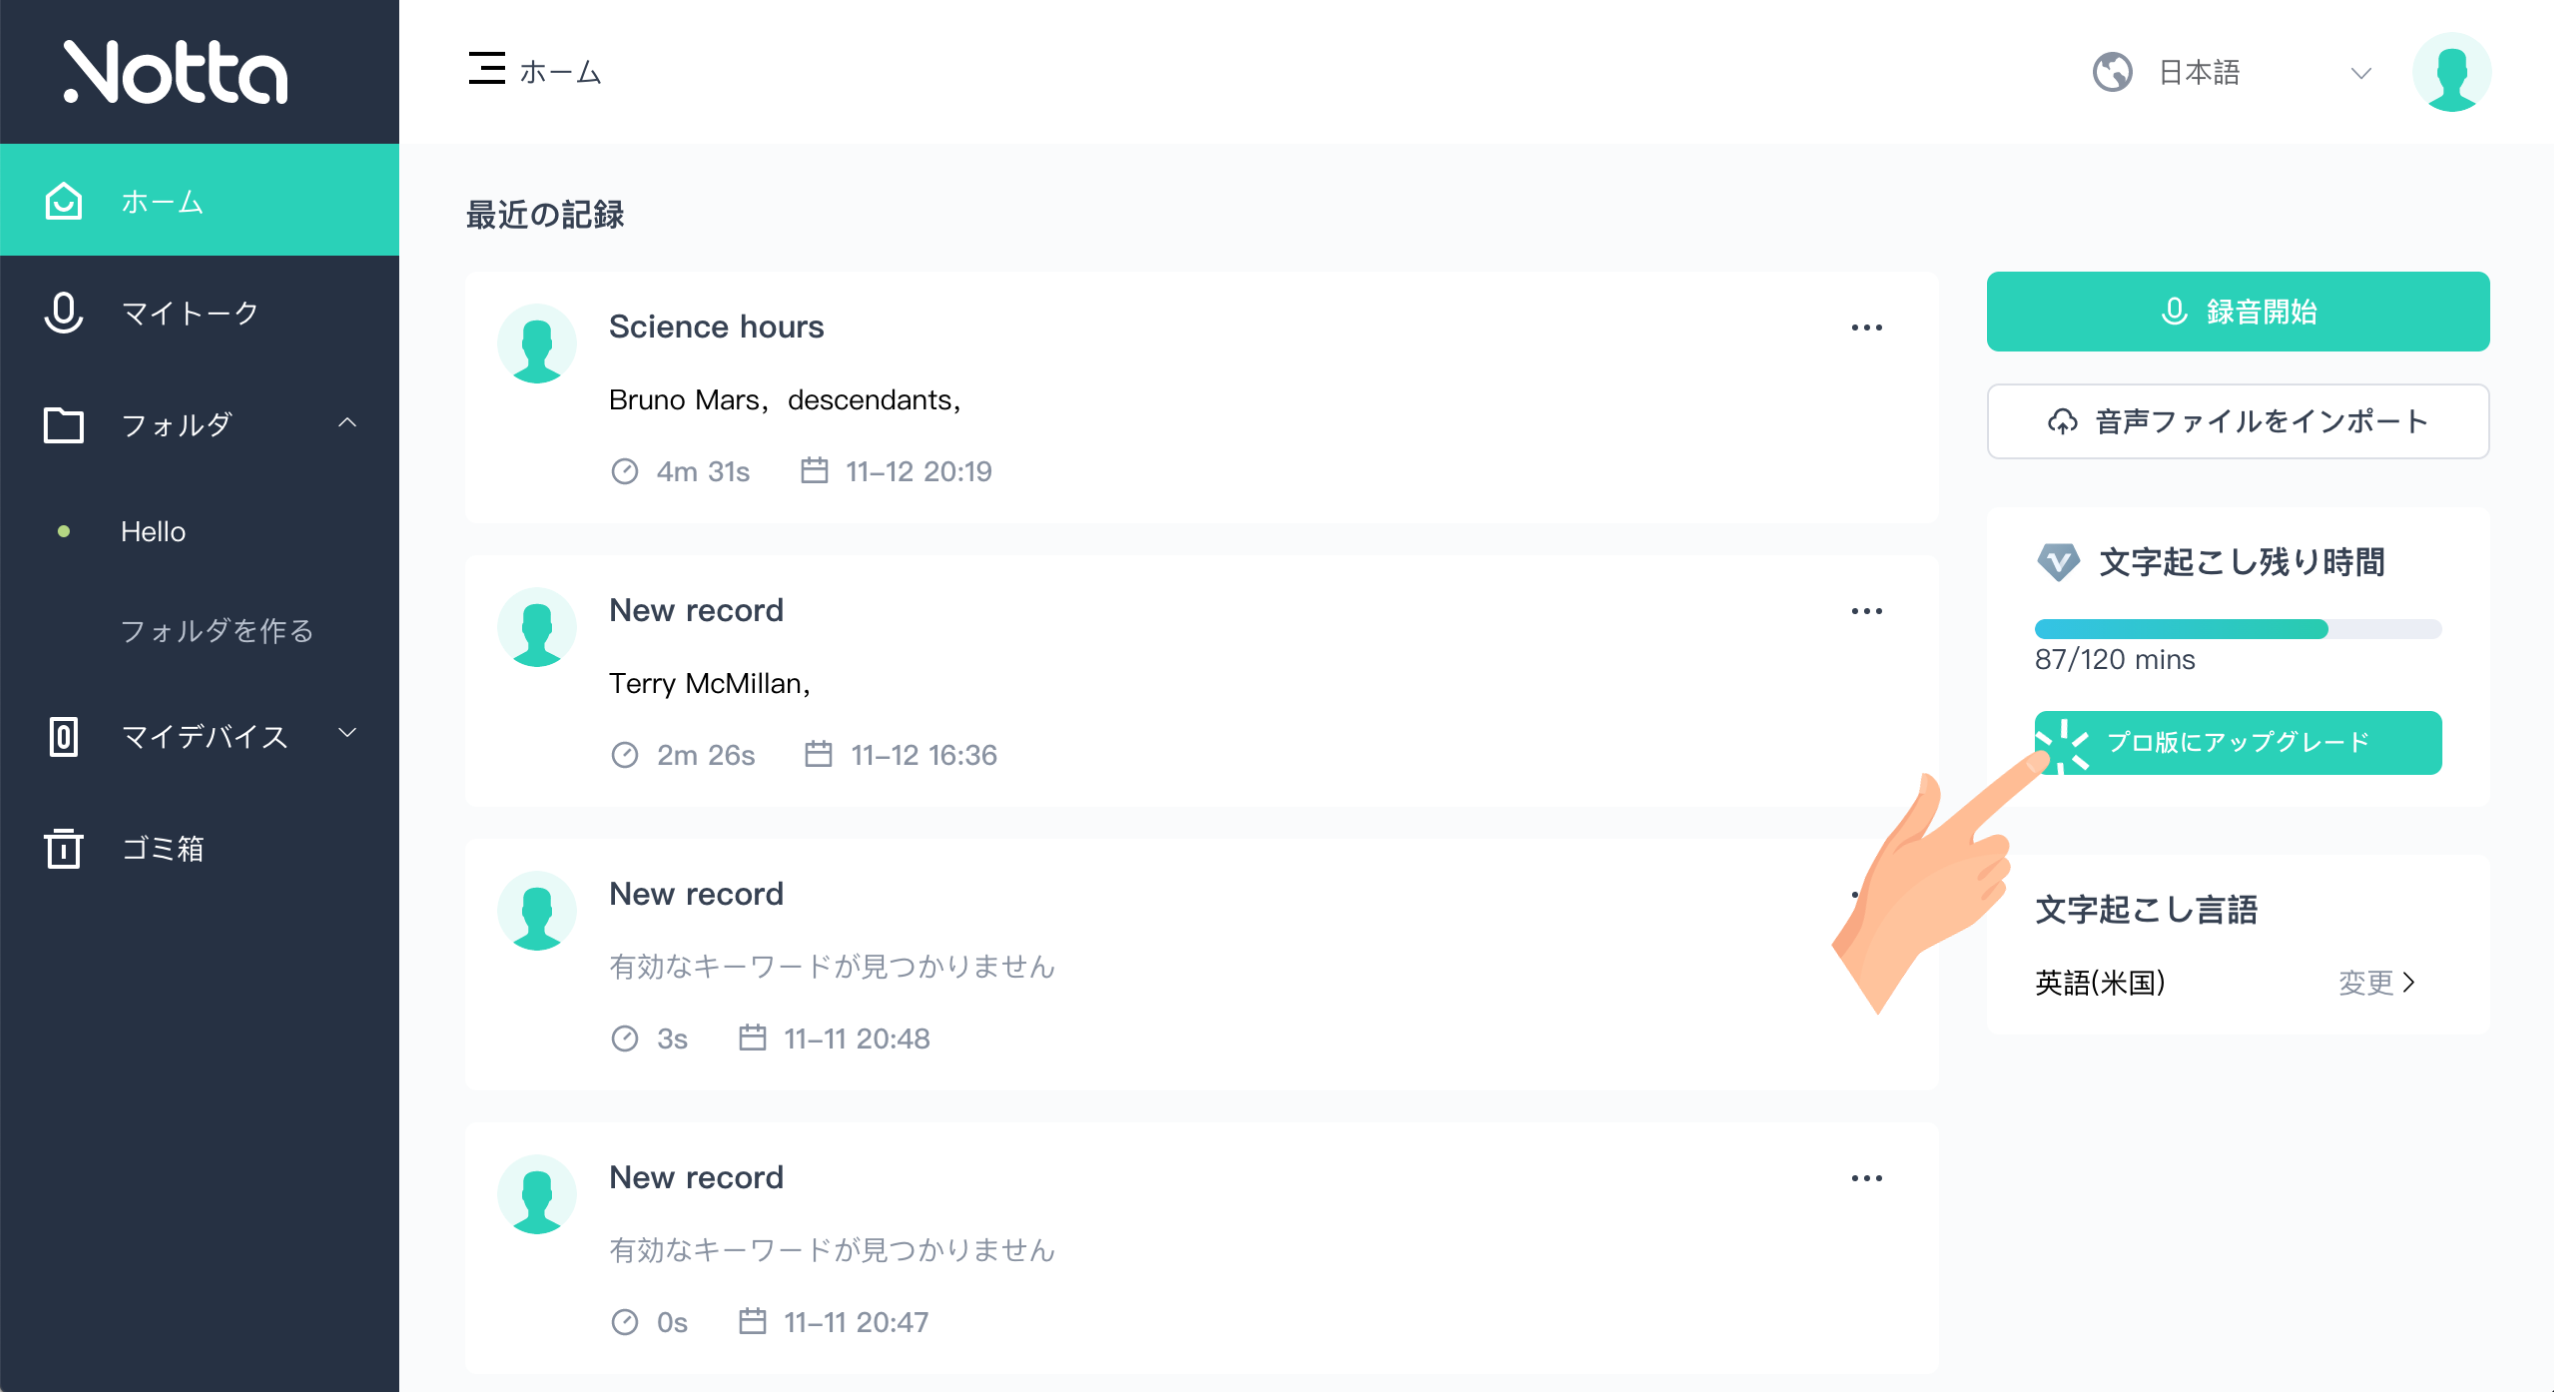Open the フォルダ sidebar icon
This screenshot has height=1392, width=2554.
tap(62, 424)
